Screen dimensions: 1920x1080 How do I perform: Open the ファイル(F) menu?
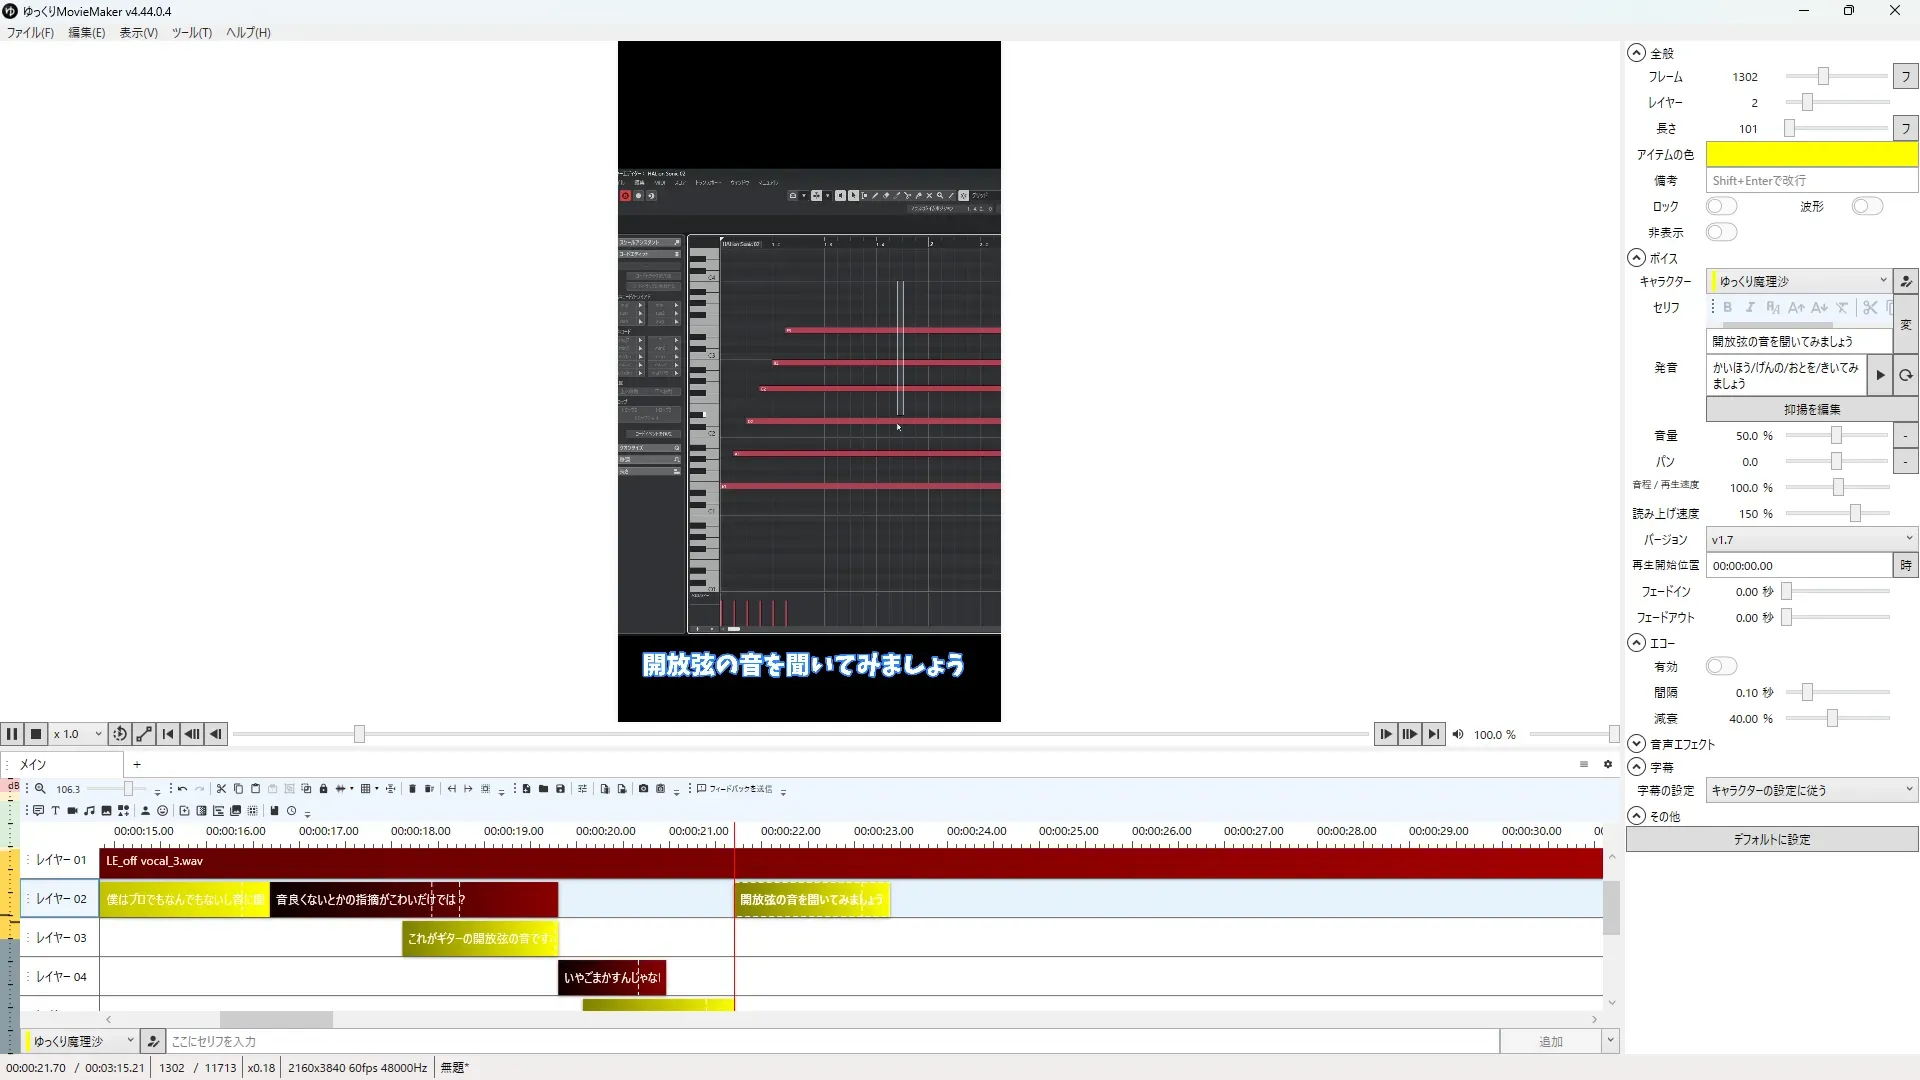point(30,32)
